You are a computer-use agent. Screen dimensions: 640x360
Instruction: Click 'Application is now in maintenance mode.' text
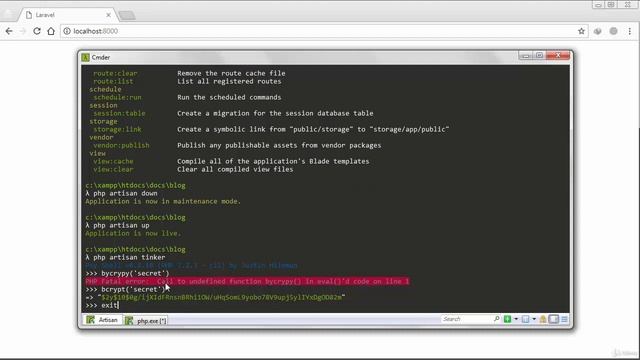point(163,201)
